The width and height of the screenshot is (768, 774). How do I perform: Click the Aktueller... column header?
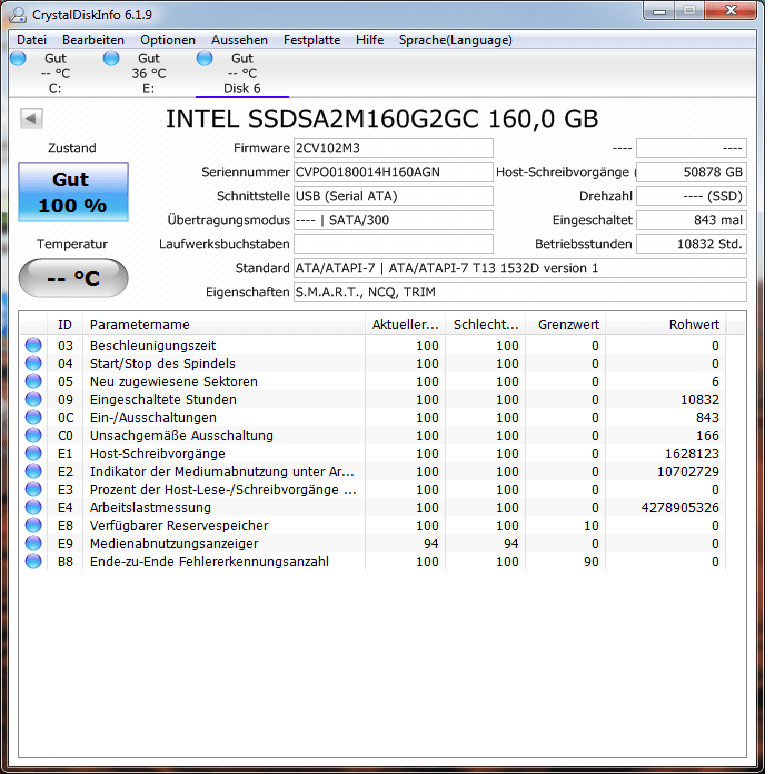405,325
